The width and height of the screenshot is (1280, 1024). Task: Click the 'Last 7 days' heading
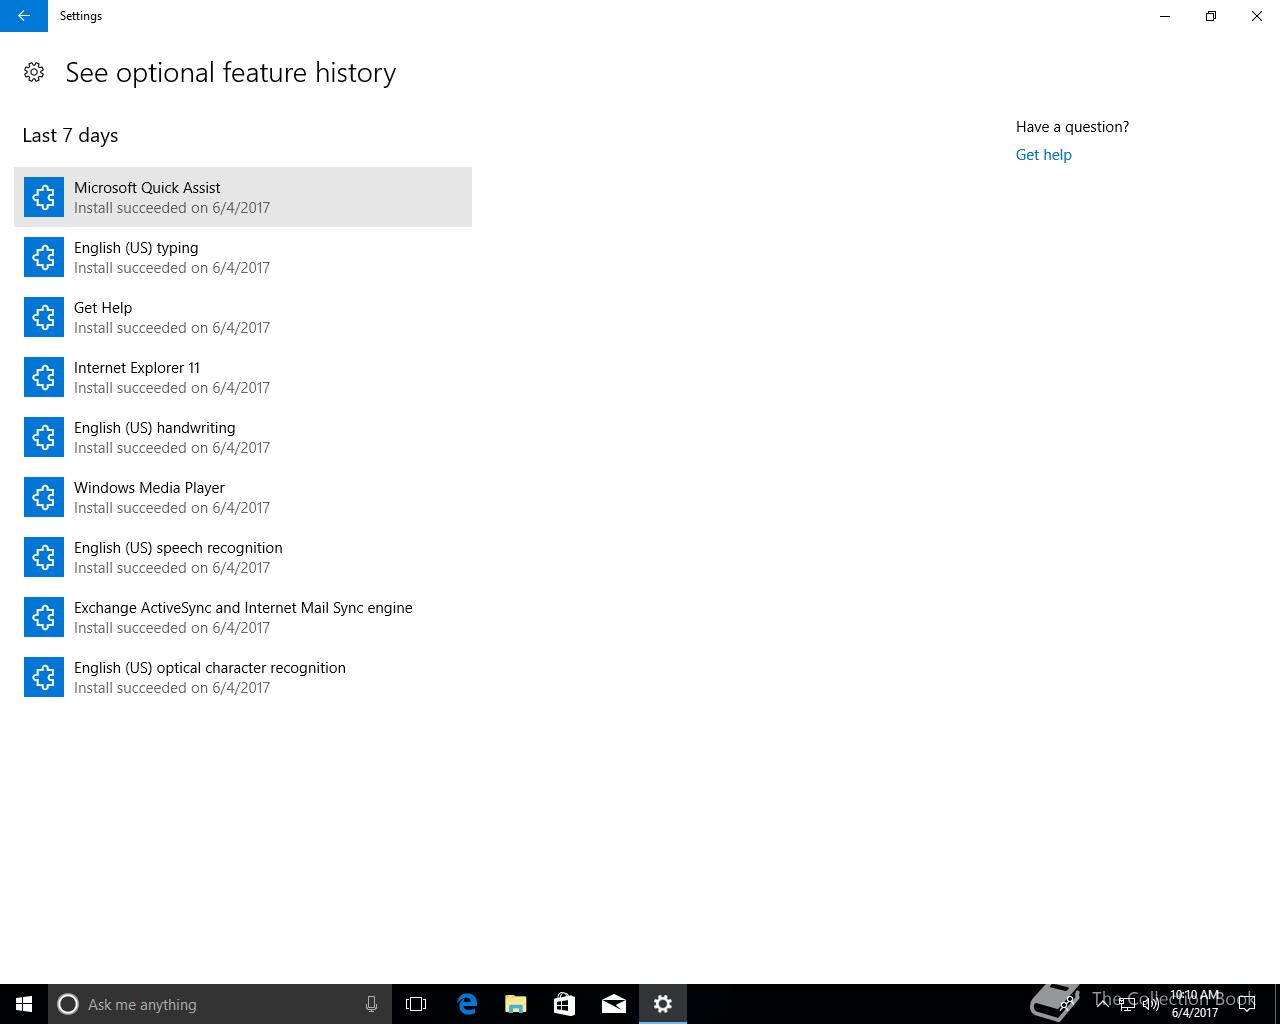tap(70, 135)
